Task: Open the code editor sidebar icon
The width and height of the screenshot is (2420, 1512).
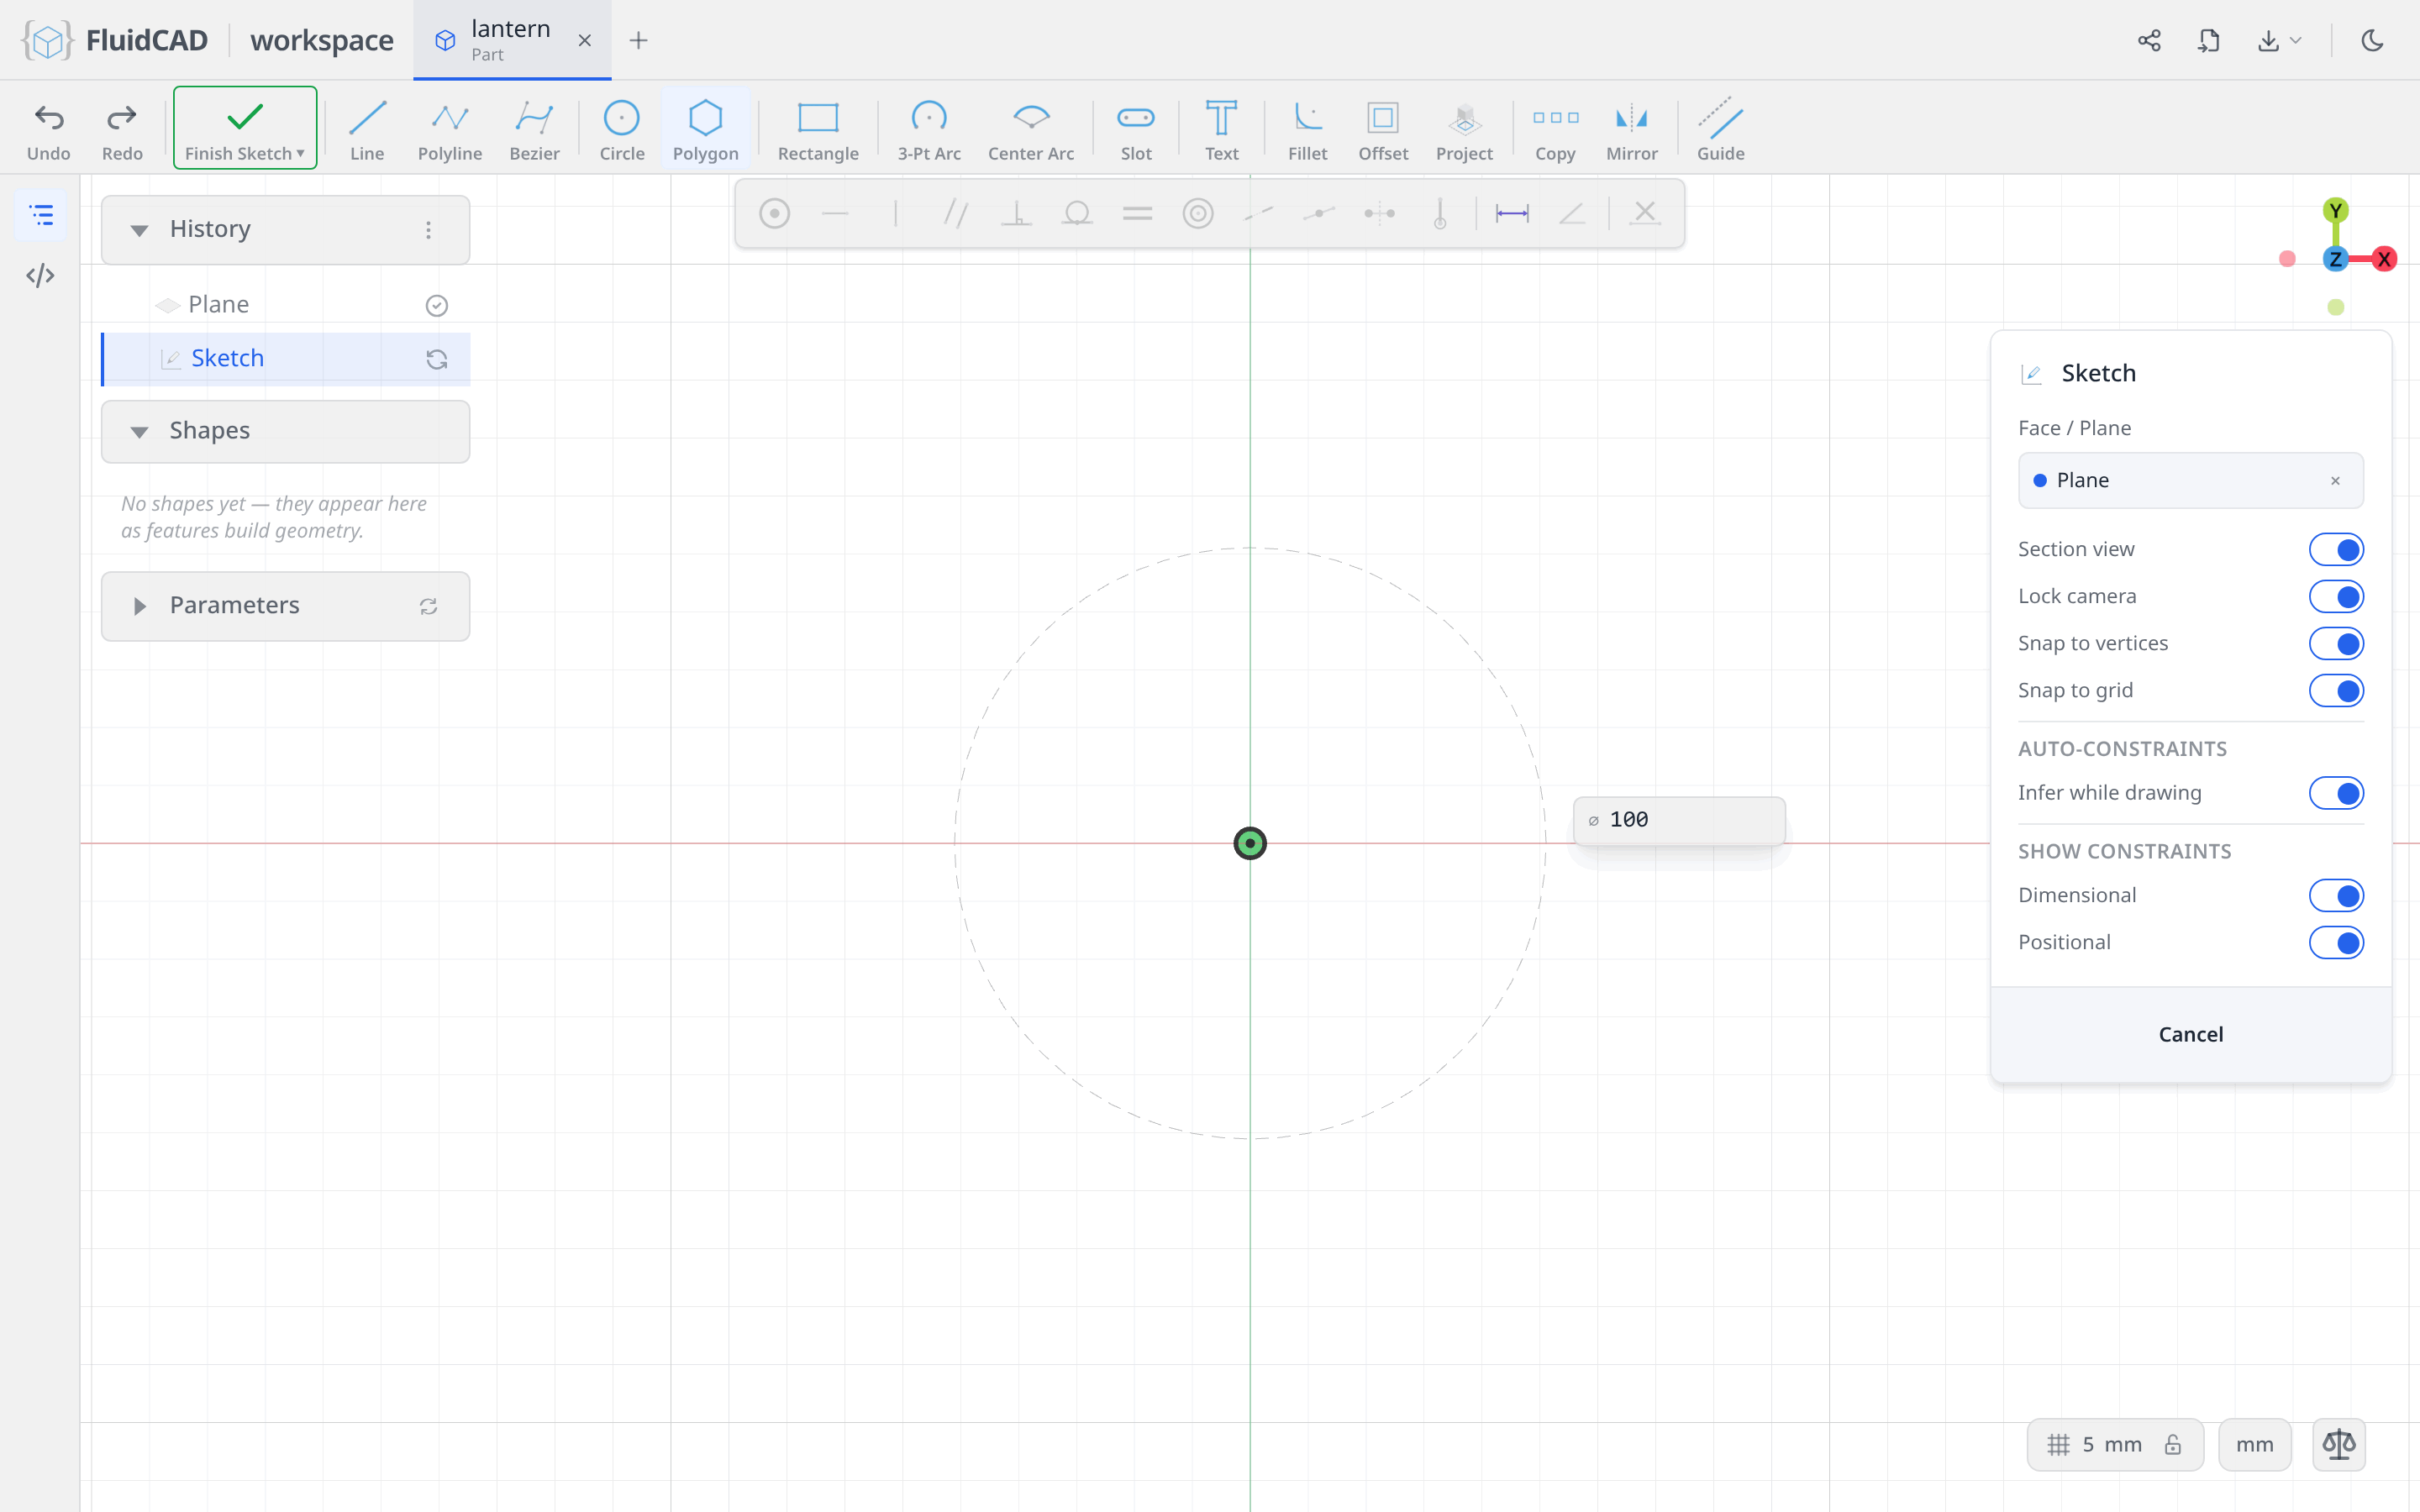Action: (x=40, y=276)
